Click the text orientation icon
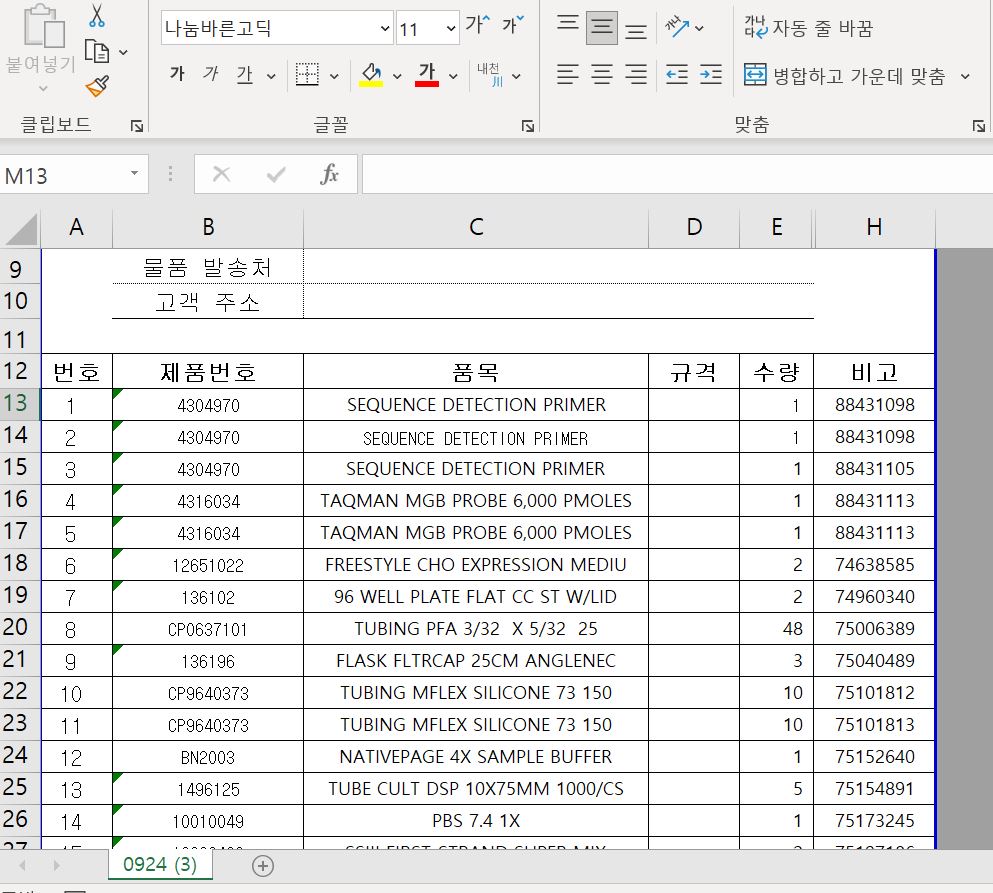Screen dimensions: 993x893 pos(676,27)
